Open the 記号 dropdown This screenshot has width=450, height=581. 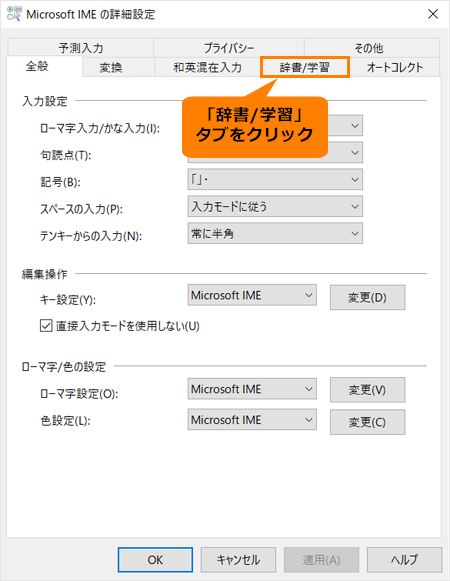point(275,180)
